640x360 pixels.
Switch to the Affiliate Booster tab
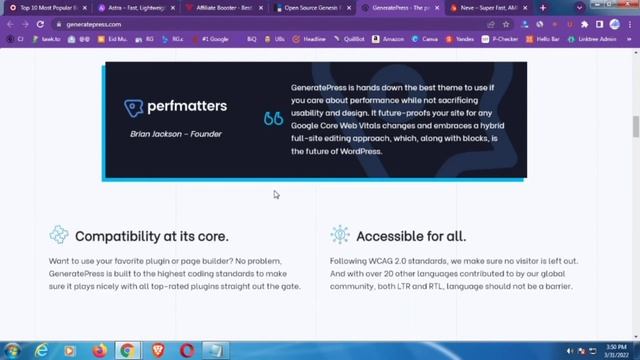tap(224, 8)
